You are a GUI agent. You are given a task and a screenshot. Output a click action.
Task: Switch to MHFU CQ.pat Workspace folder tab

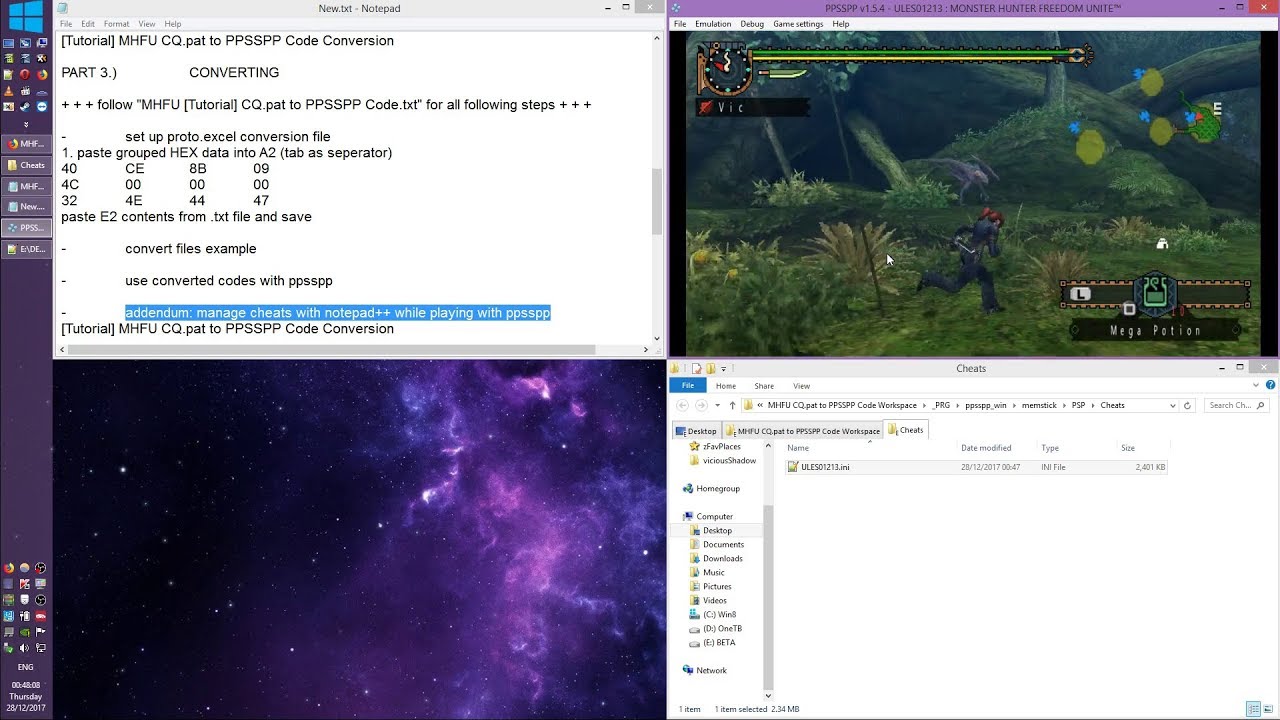pyautogui.click(x=803, y=431)
